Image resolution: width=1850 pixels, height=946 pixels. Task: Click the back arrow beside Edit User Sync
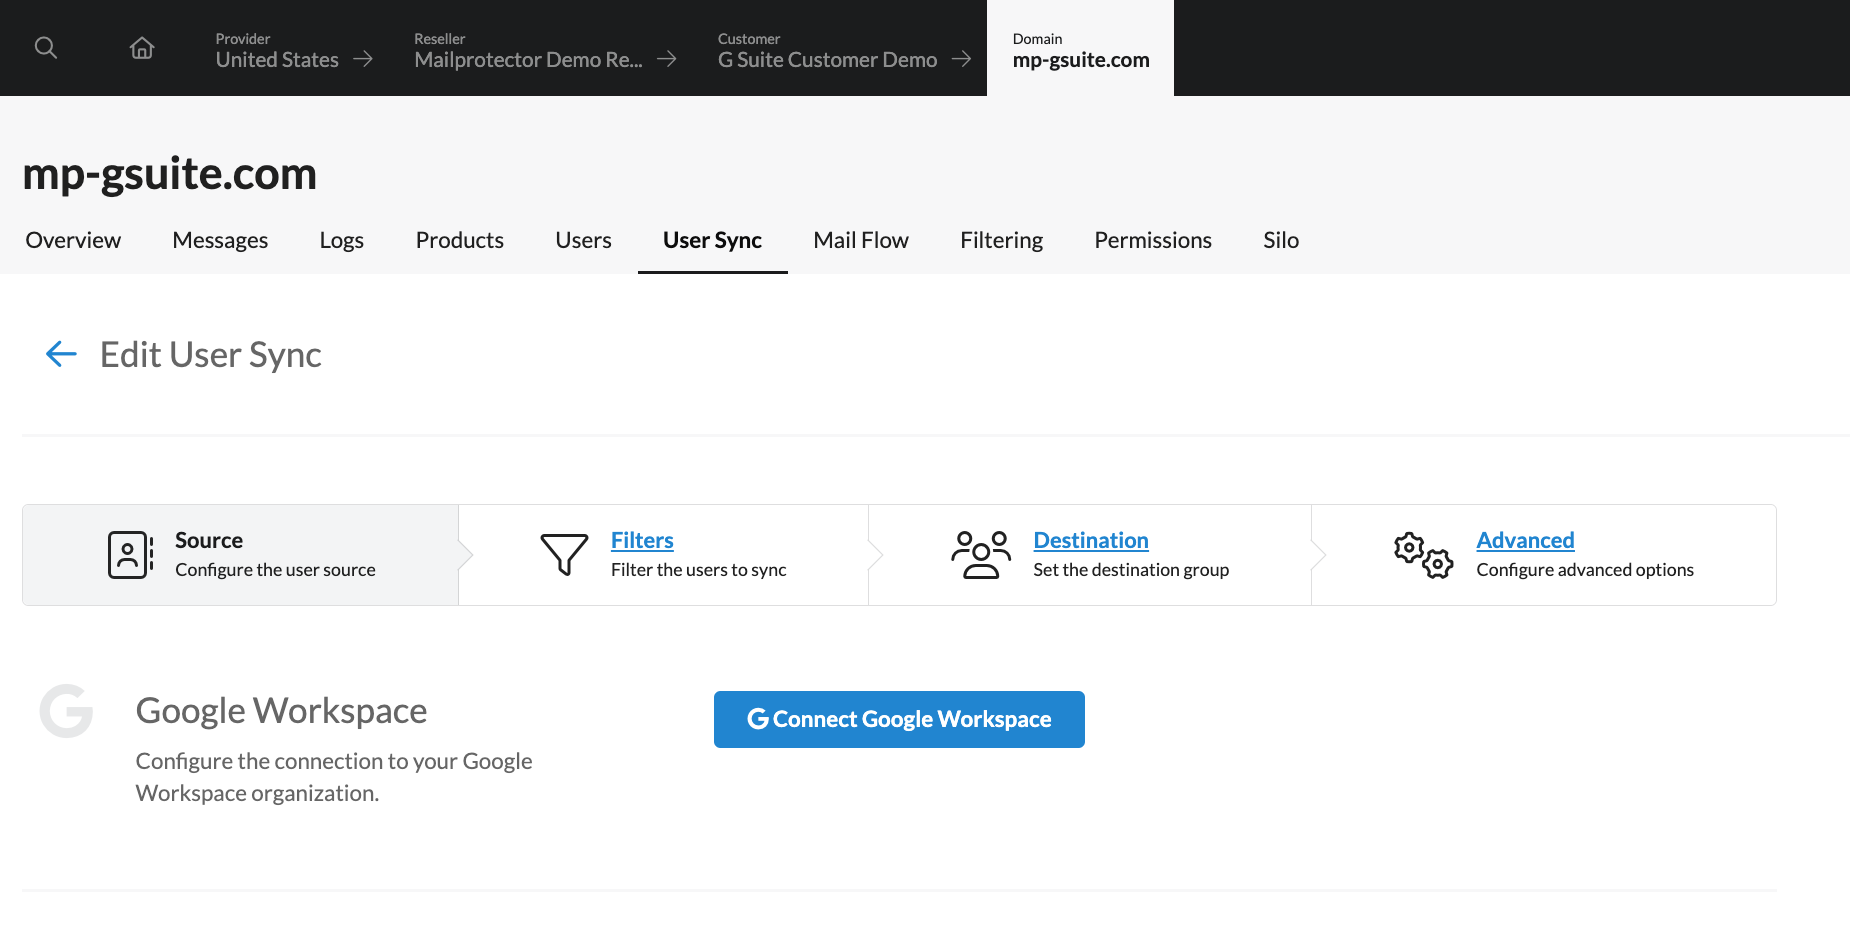pyautogui.click(x=61, y=354)
